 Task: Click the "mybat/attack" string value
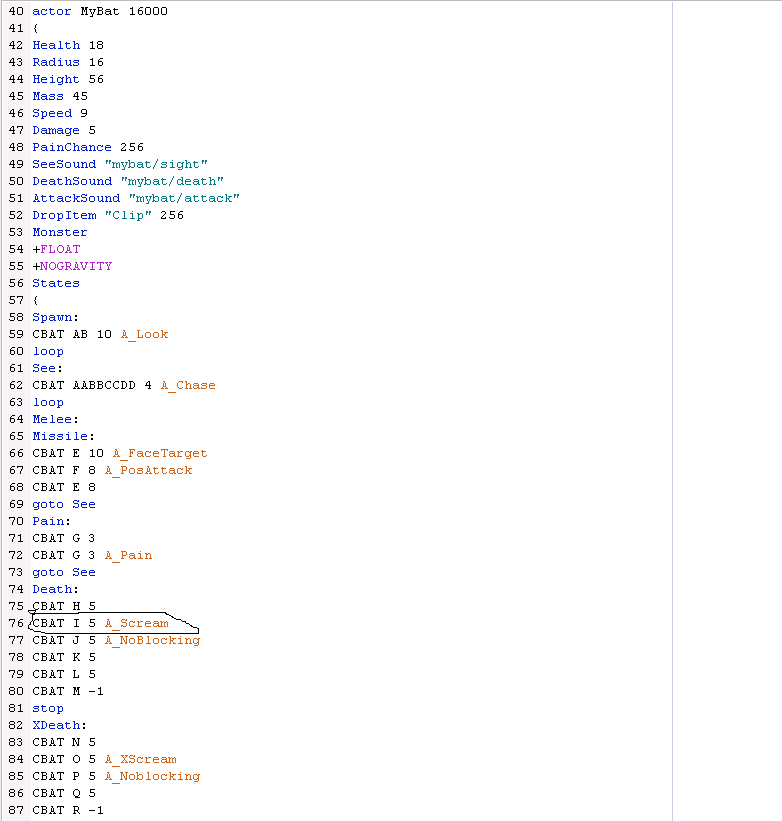tap(184, 198)
